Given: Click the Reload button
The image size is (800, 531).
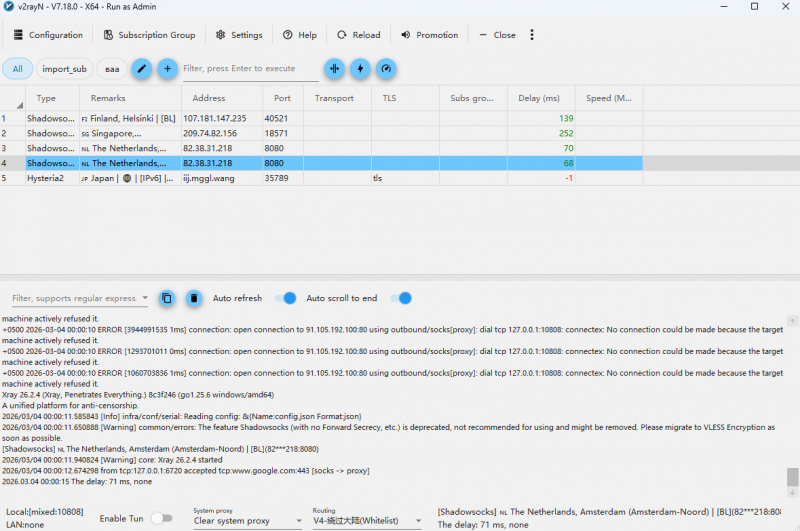Looking at the screenshot, I should (358, 35).
